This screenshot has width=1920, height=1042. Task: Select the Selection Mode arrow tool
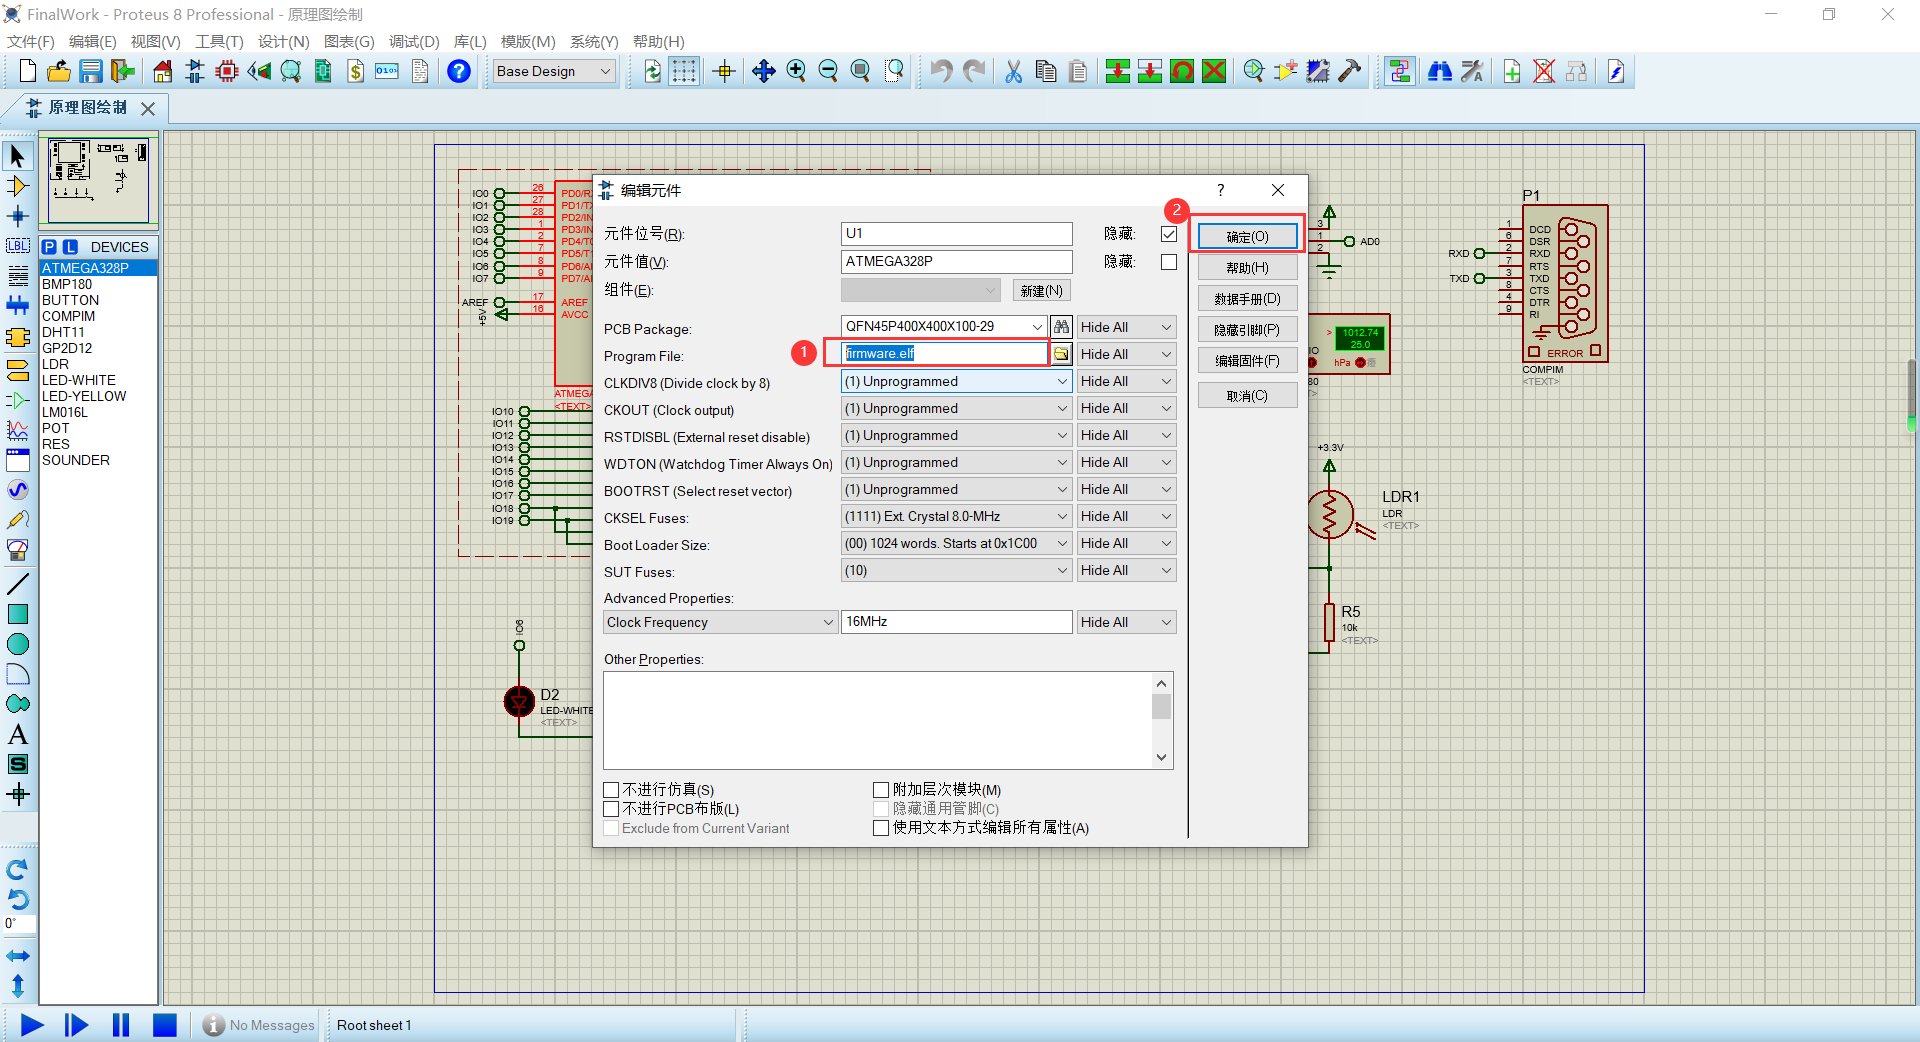(18, 156)
